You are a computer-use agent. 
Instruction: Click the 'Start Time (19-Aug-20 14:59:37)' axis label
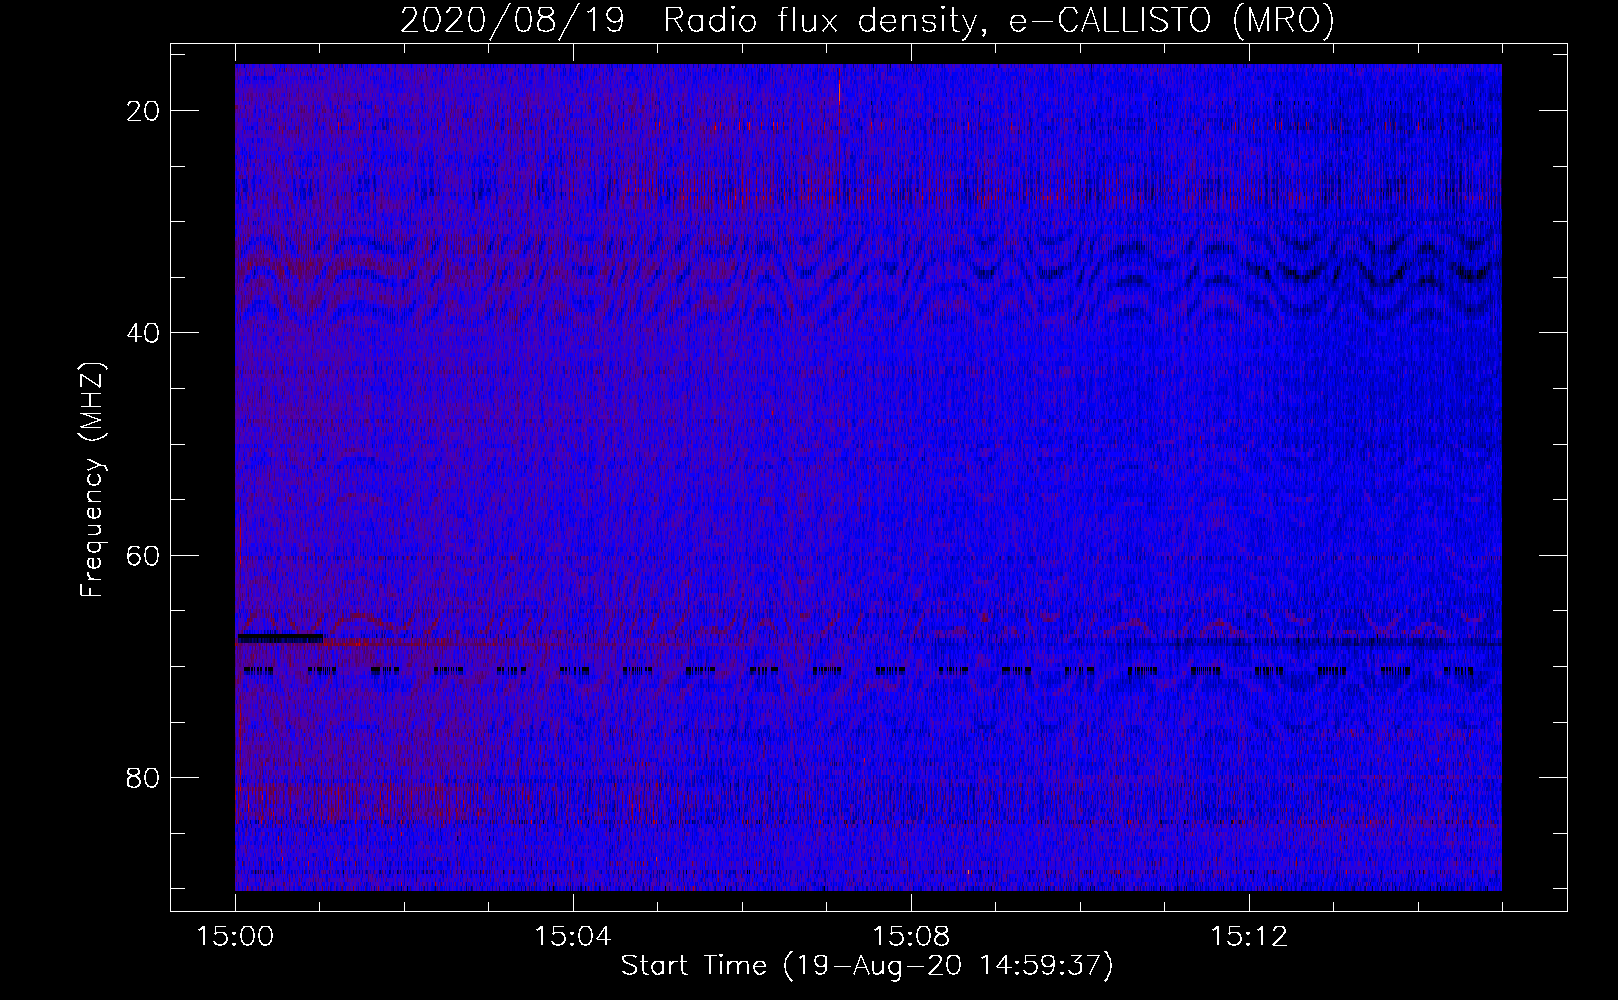click(867, 966)
